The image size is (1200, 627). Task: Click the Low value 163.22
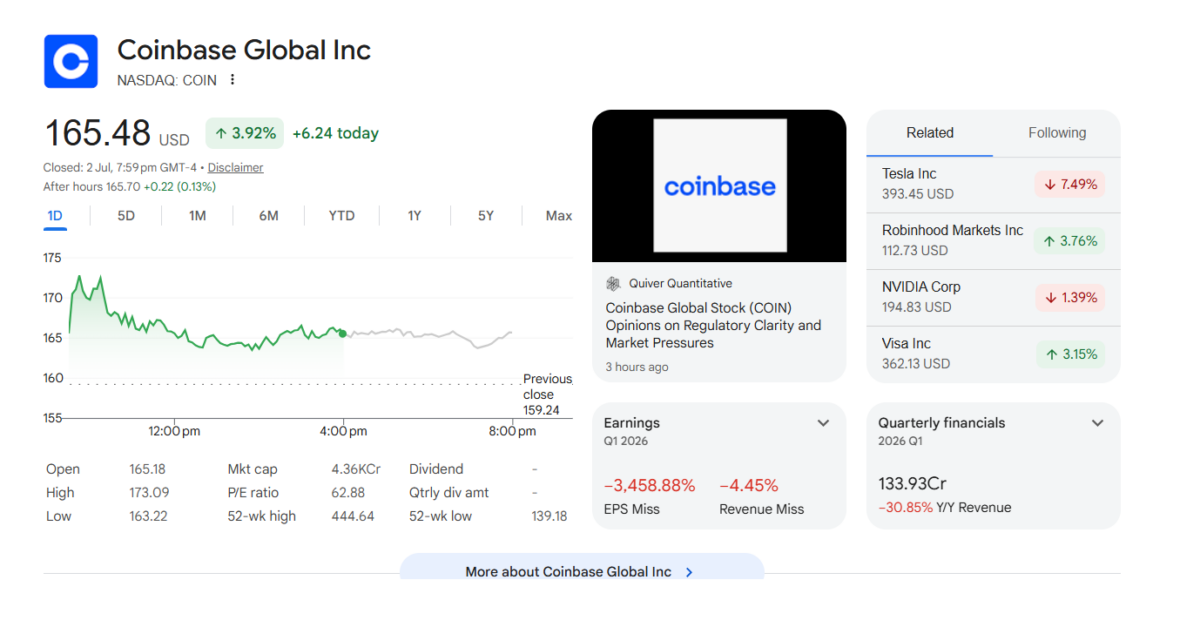point(148,517)
